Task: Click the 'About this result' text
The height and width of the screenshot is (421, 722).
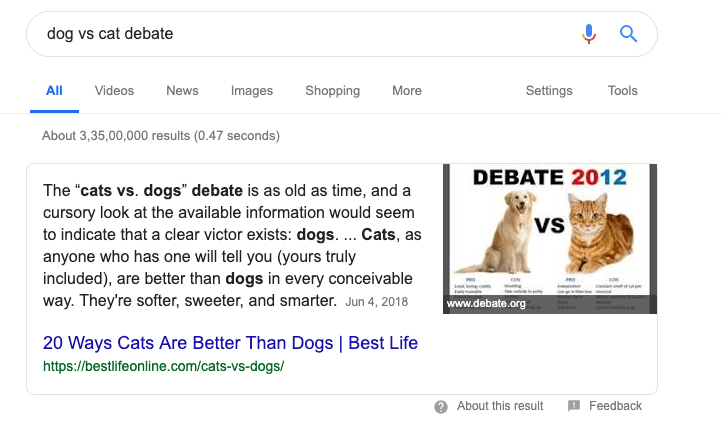Action: coord(500,406)
